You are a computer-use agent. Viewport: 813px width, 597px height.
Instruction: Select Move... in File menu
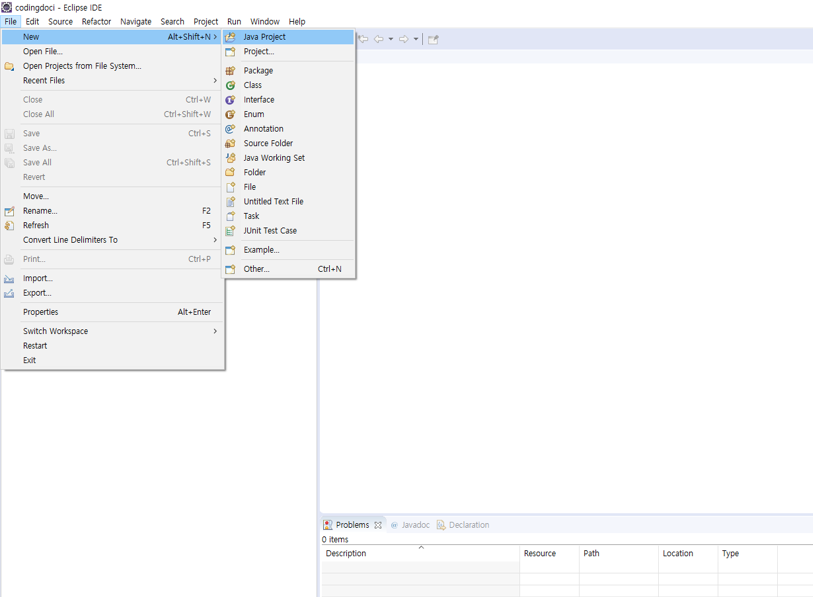point(113,196)
